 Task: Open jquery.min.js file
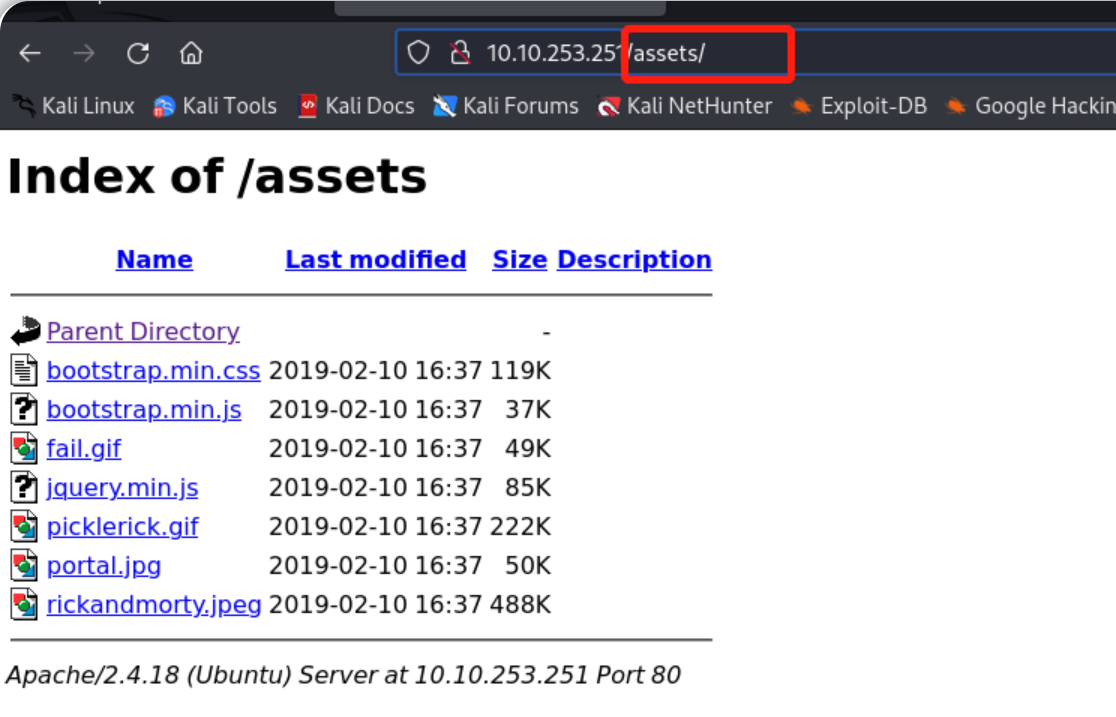point(122,488)
